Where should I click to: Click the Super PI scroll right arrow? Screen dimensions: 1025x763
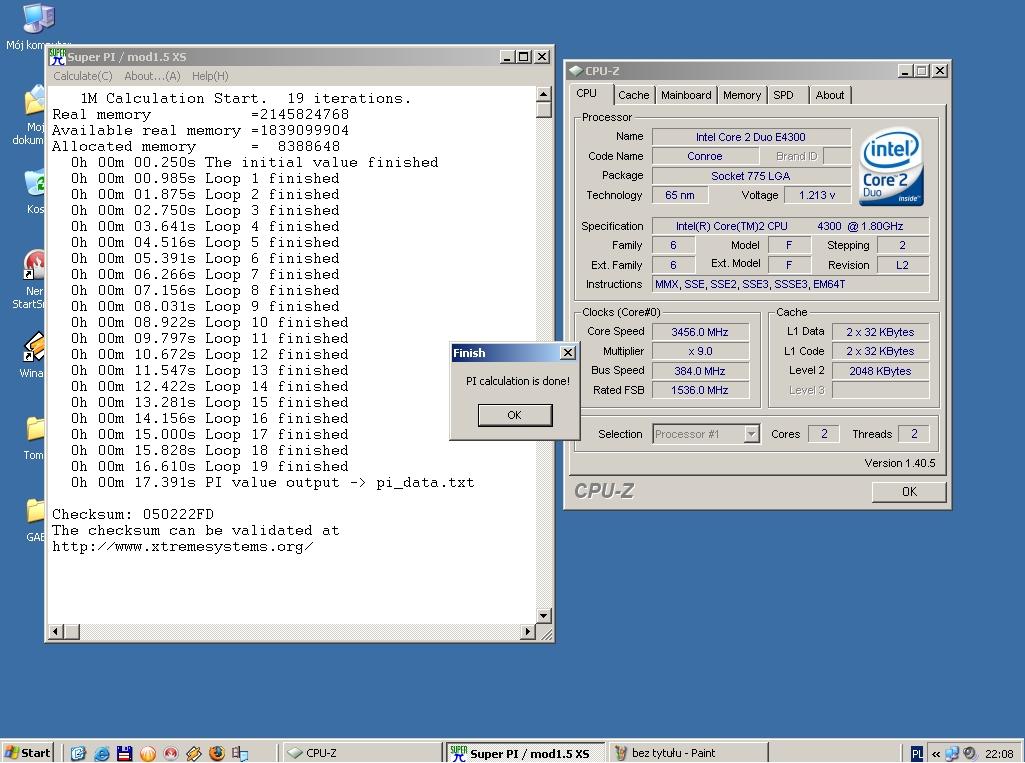(528, 631)
